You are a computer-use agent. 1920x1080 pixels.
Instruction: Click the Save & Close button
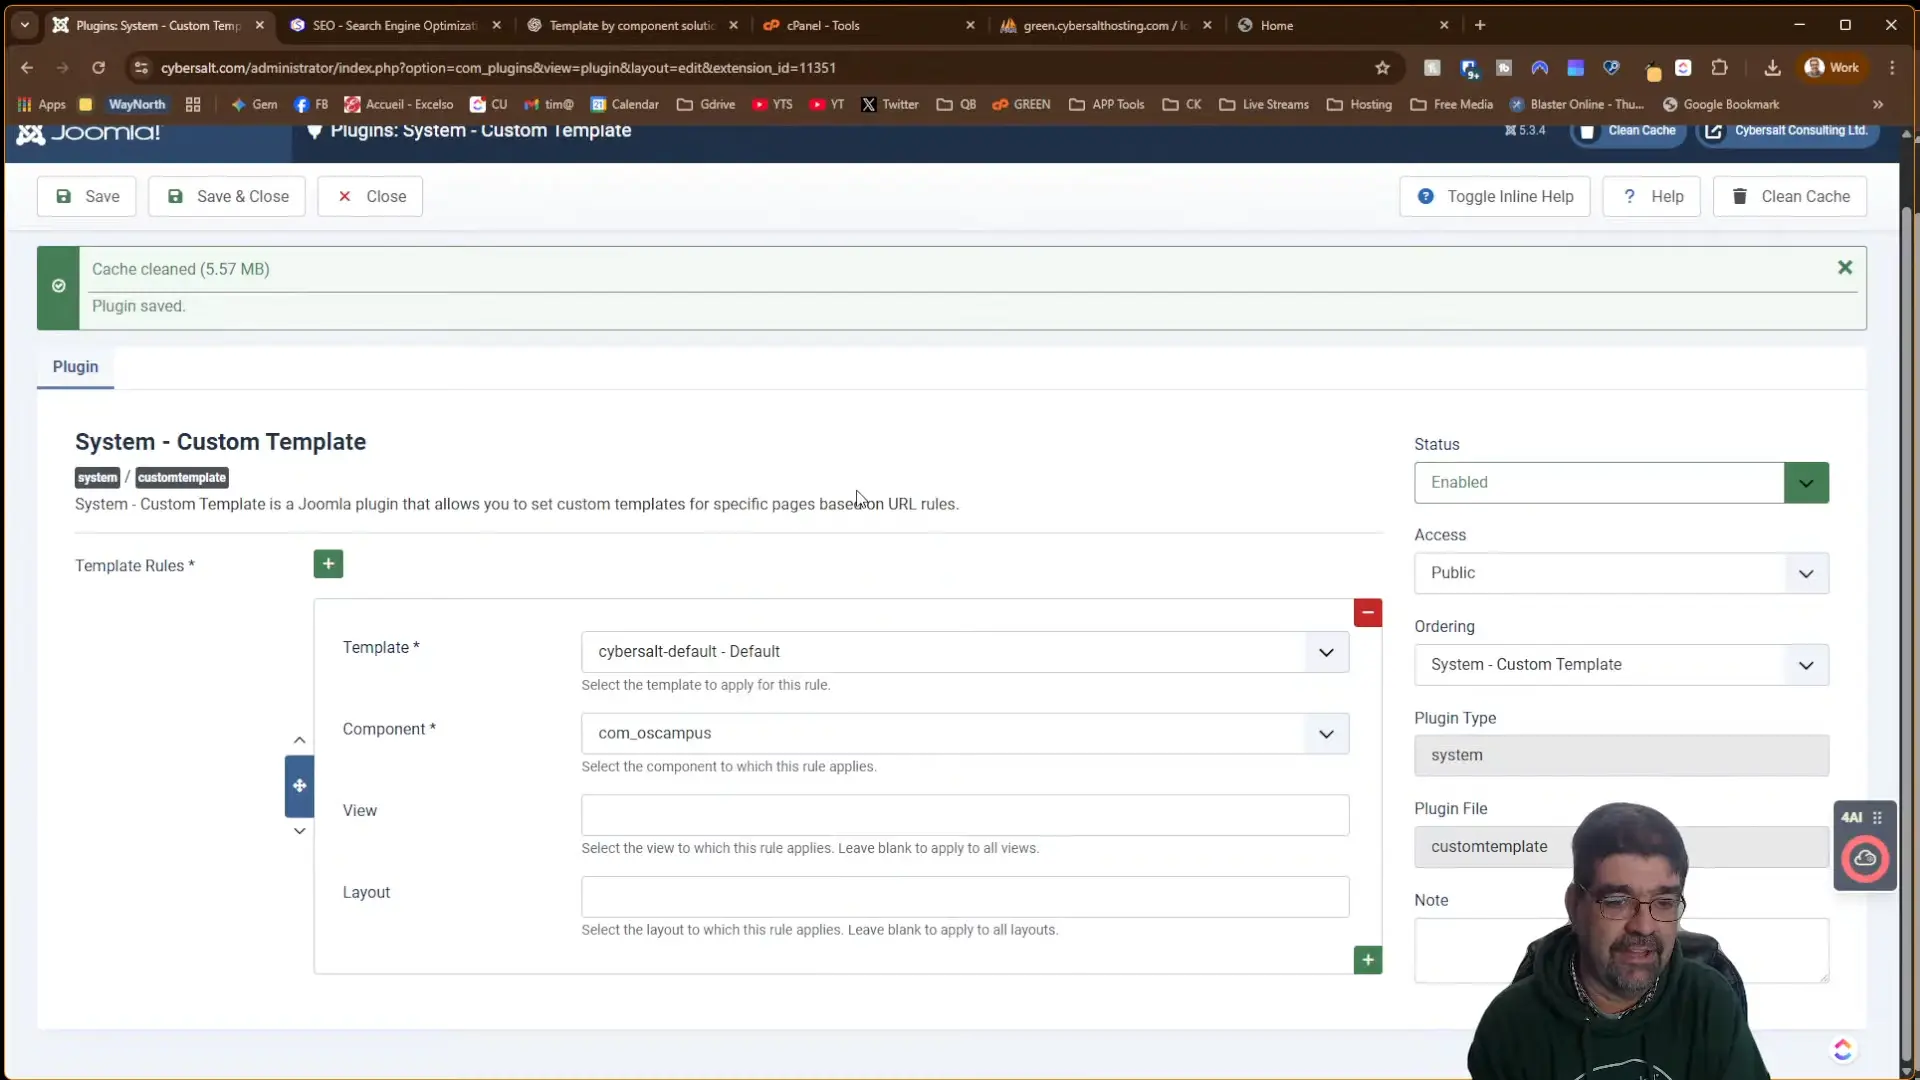click(227, 197)
